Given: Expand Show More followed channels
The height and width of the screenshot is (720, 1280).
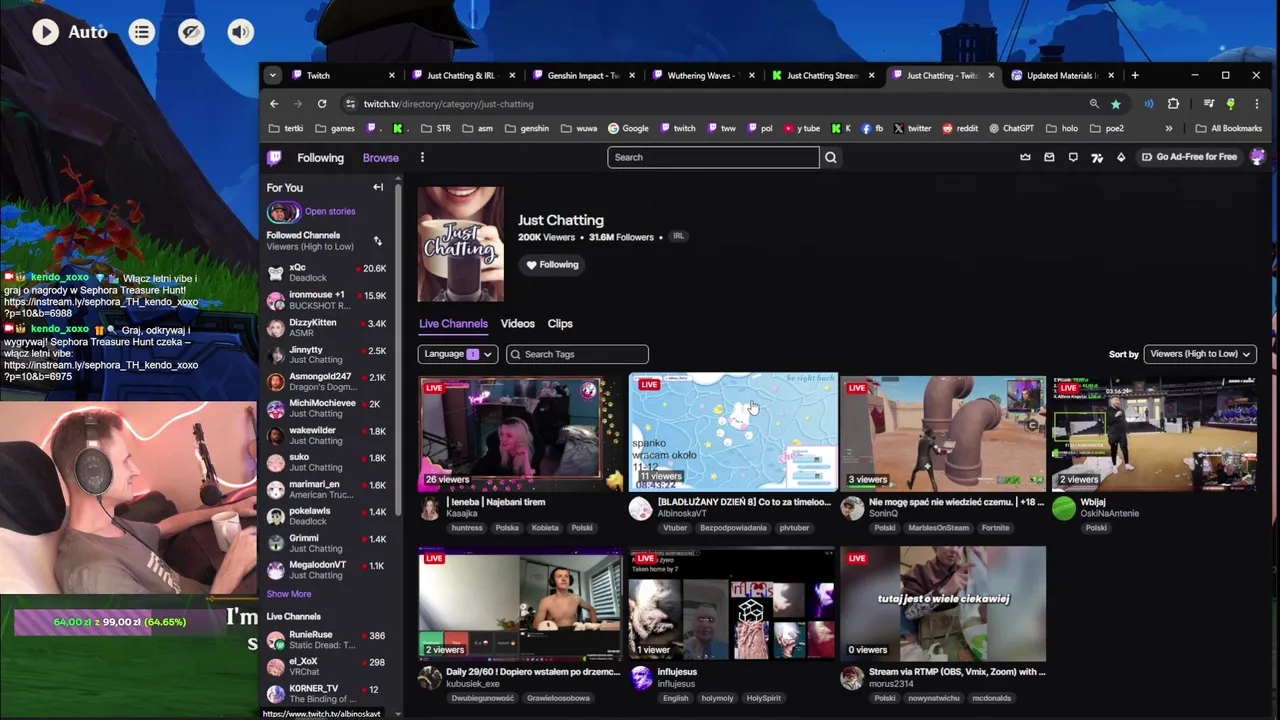Looking at the screenshot, I should 288,594.
